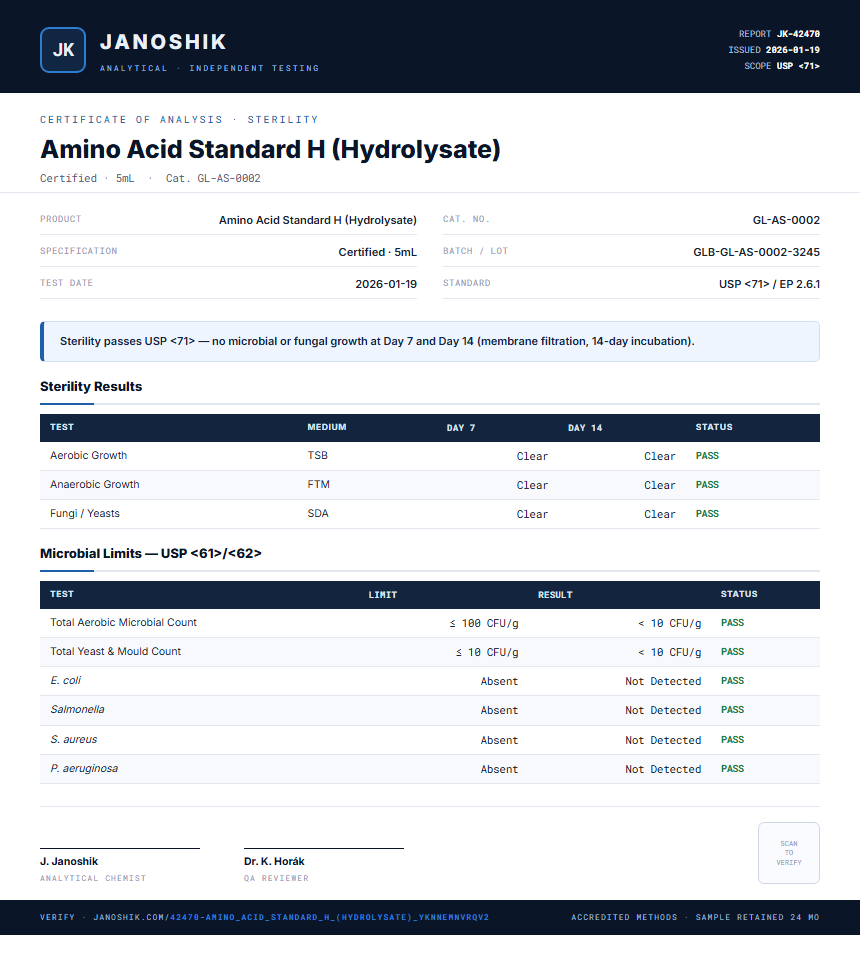This screenshot has height=963, width=860.
Task: Click the J. Janoshik signature name
Action: pyautogui.click(x=69, y=862)
